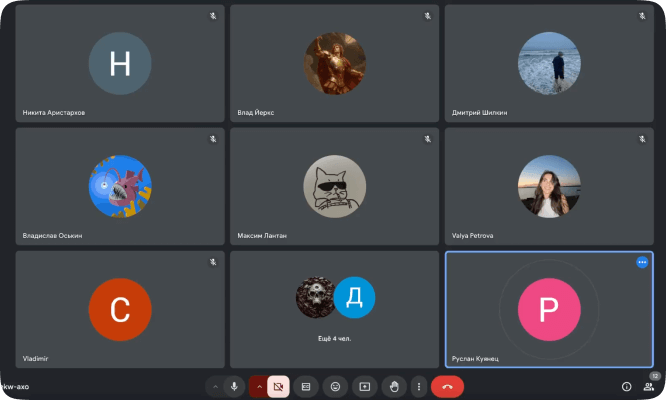Show the participants list with 12 badge
Screen dimensions: 666x400
(x=649, y=385)
